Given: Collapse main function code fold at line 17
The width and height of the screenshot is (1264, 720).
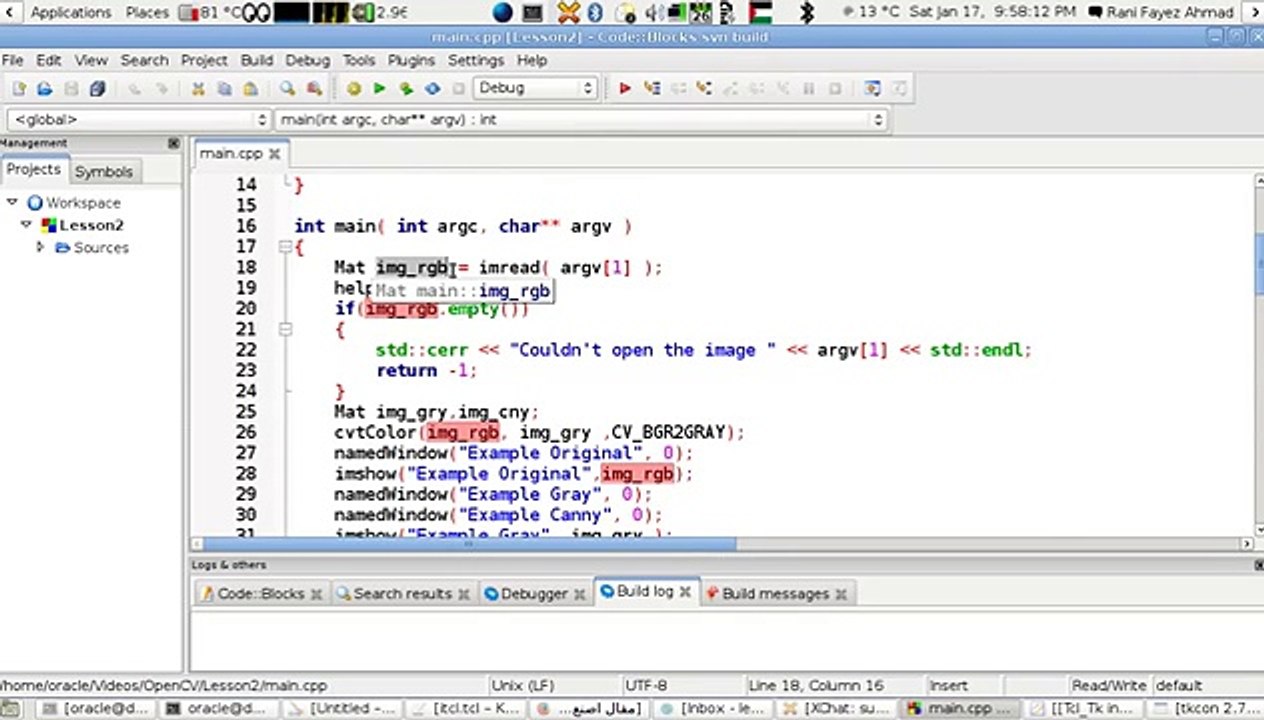Looking at the screenshot, I should 285,246.
